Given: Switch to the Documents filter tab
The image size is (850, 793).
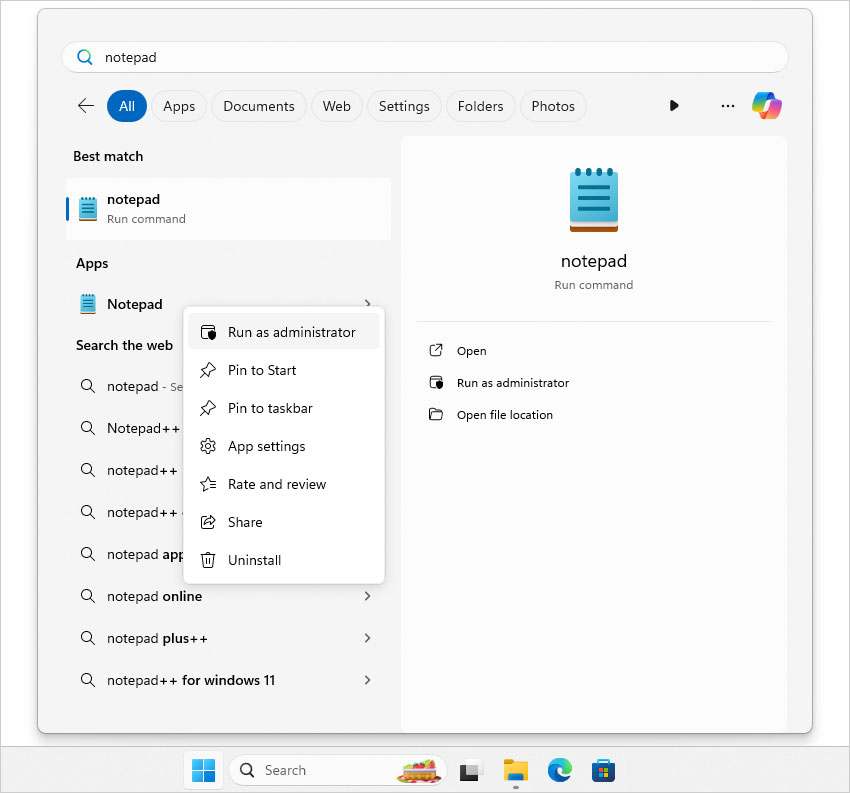Looking at the screenshot, I should coord(259,106).
